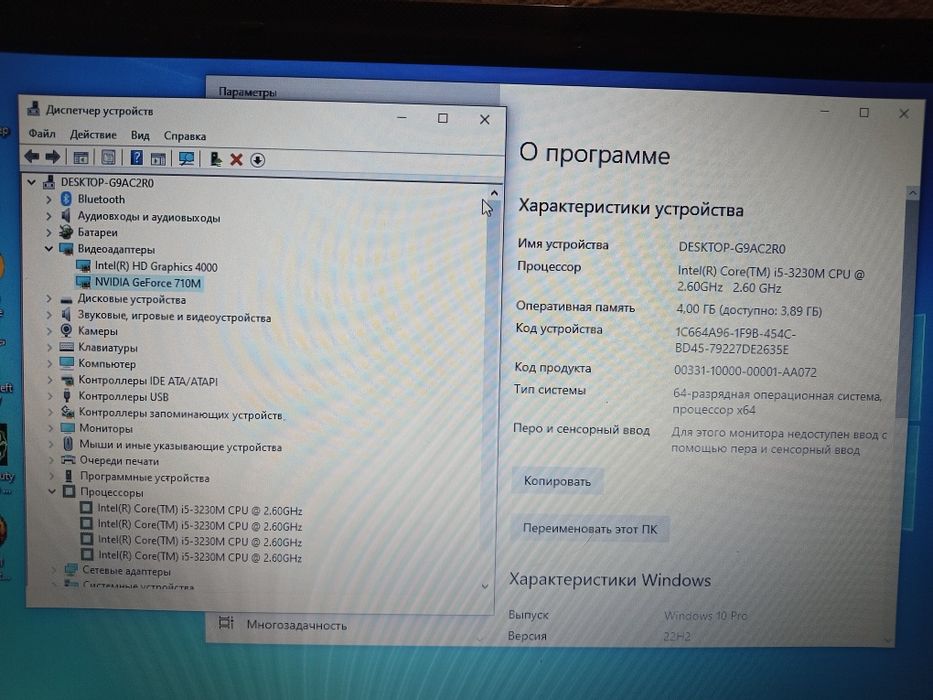Click the Intel HD Graphics 4000 adapter icon
This screenshot has height=700, width=933.
point(83,266)
